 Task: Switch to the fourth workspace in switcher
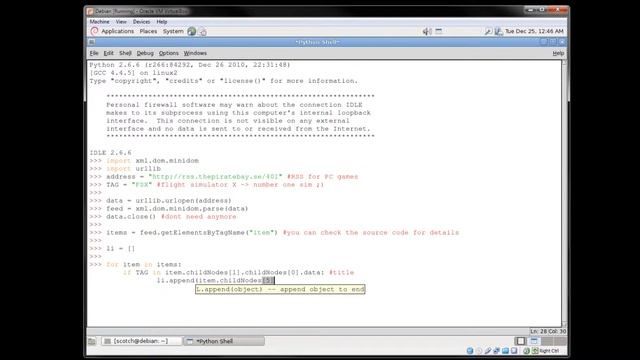(x=560, y=341)
